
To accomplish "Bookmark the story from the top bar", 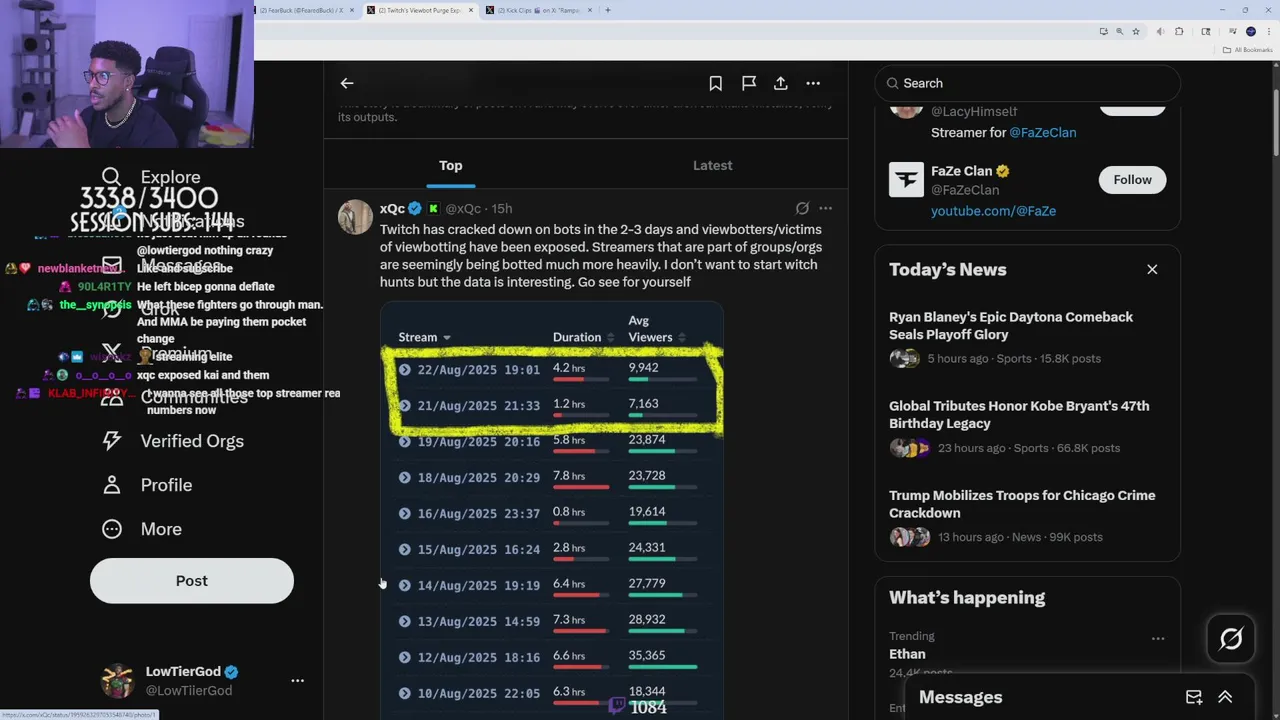I will (716, 83).
